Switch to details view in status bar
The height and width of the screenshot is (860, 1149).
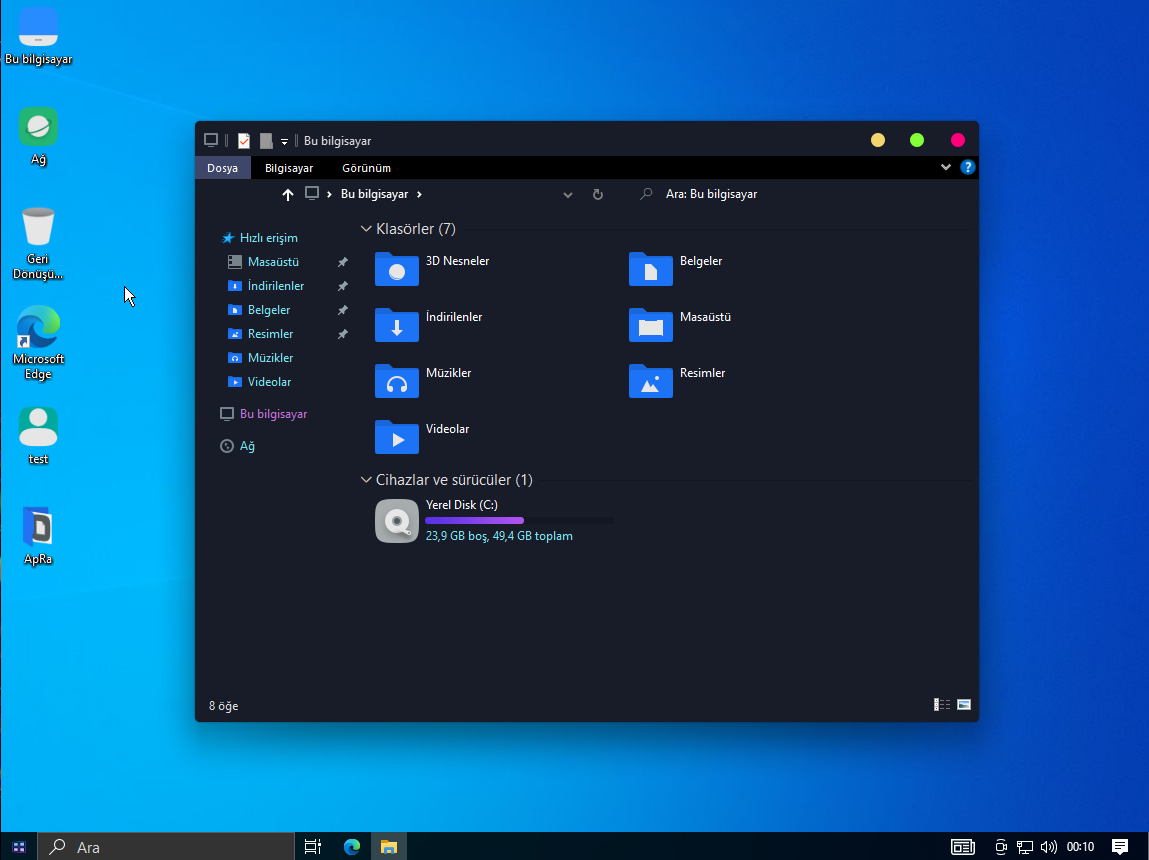[x=942, y=705]
